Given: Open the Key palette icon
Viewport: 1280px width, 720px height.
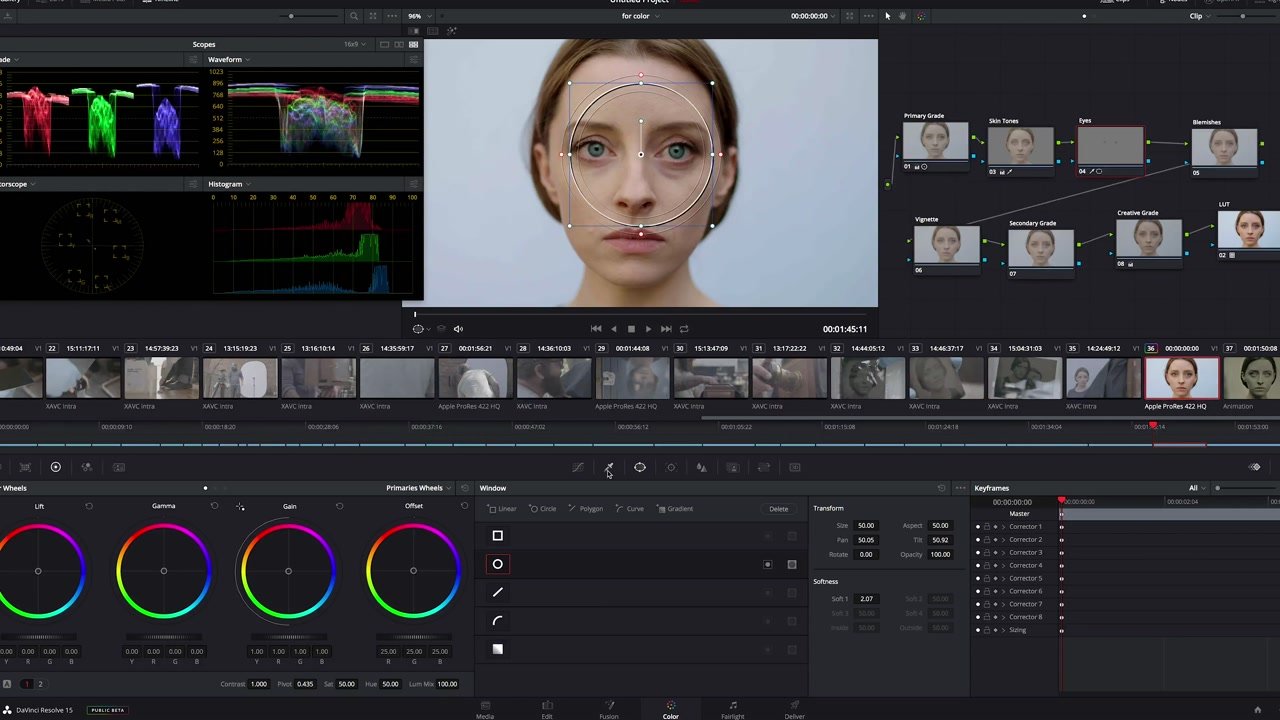Looking at the screenshot, I should coord(733,467).
